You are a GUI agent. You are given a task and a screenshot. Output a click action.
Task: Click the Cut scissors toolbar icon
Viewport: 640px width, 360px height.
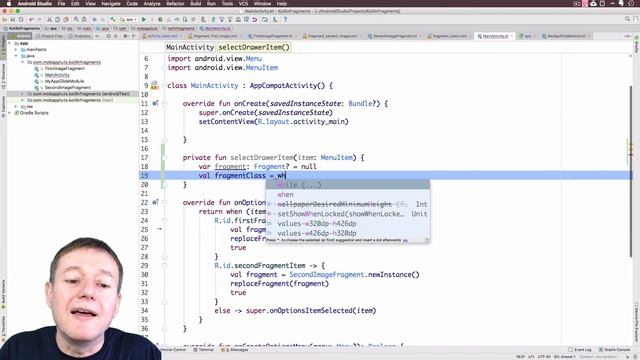(x=49, y=19)
